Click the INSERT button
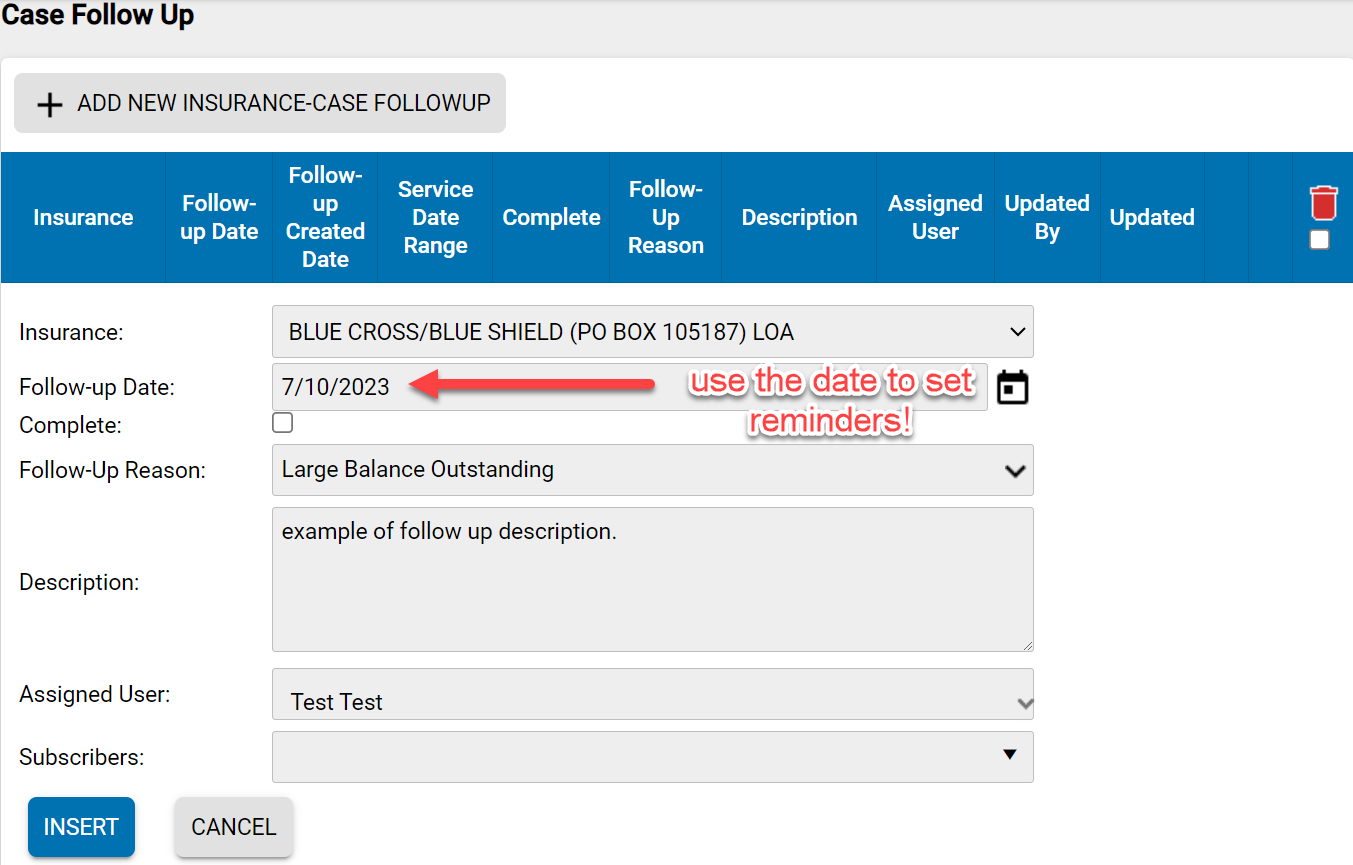Screen dimensions: 1353x865 [81, 827]
